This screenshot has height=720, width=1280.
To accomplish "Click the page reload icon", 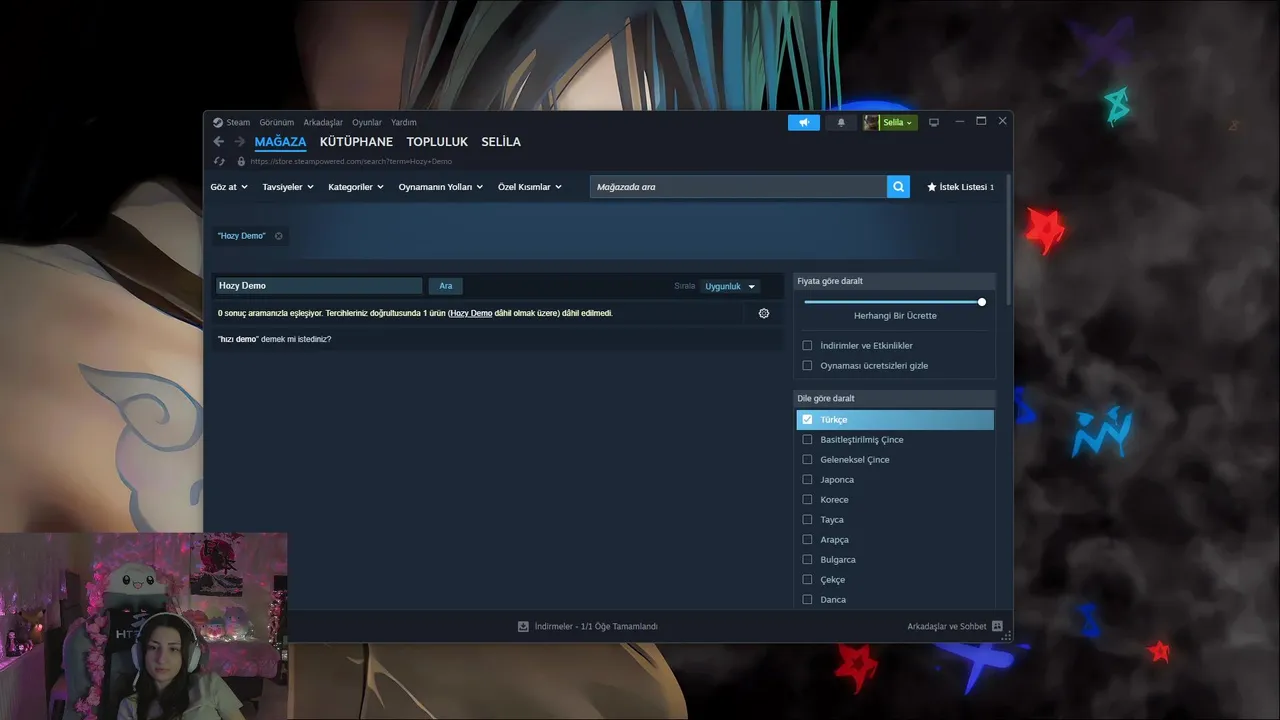I will click(220, 161).
